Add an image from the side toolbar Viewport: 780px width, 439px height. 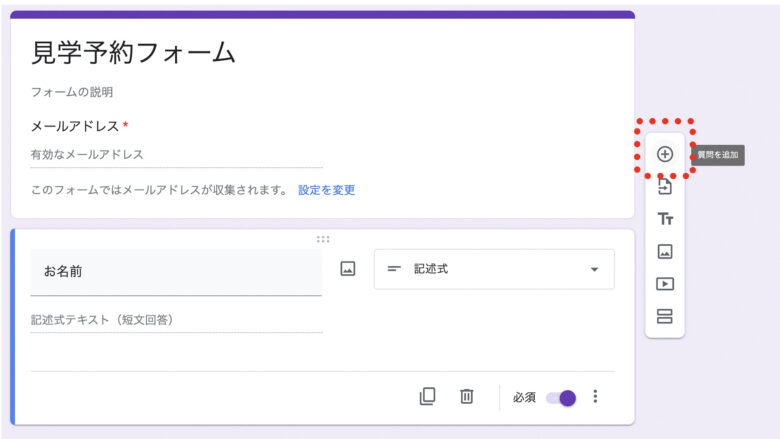point(665,252)
